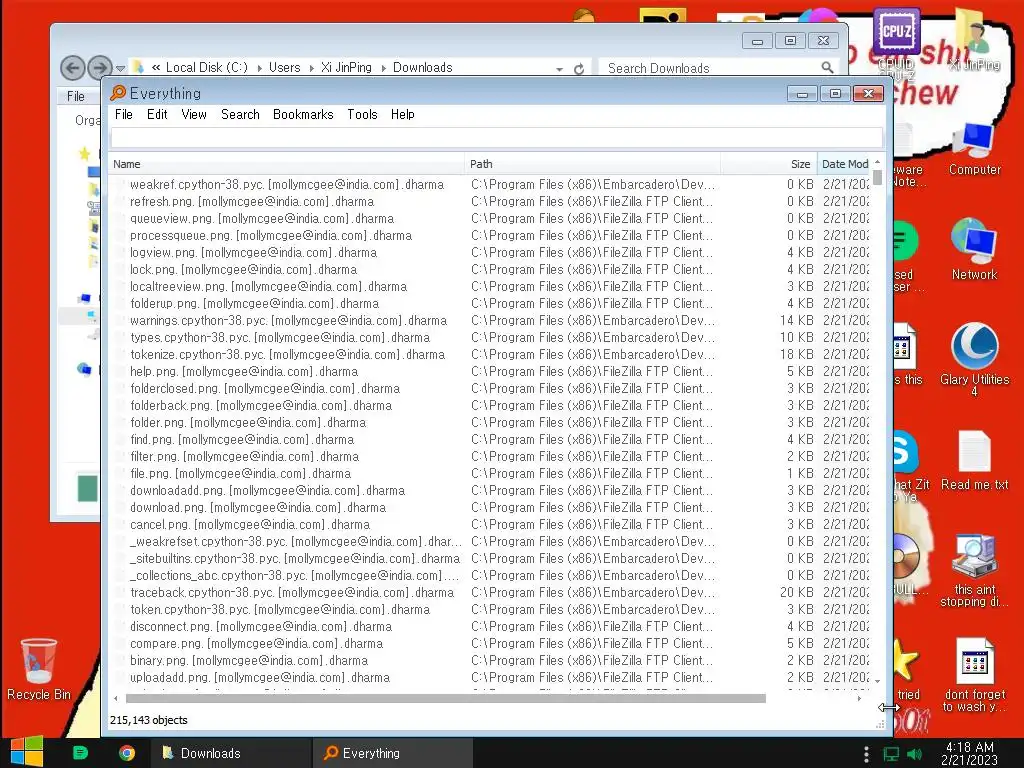Open recent locations dropdown in Downloads window

[x=120, y=68]
